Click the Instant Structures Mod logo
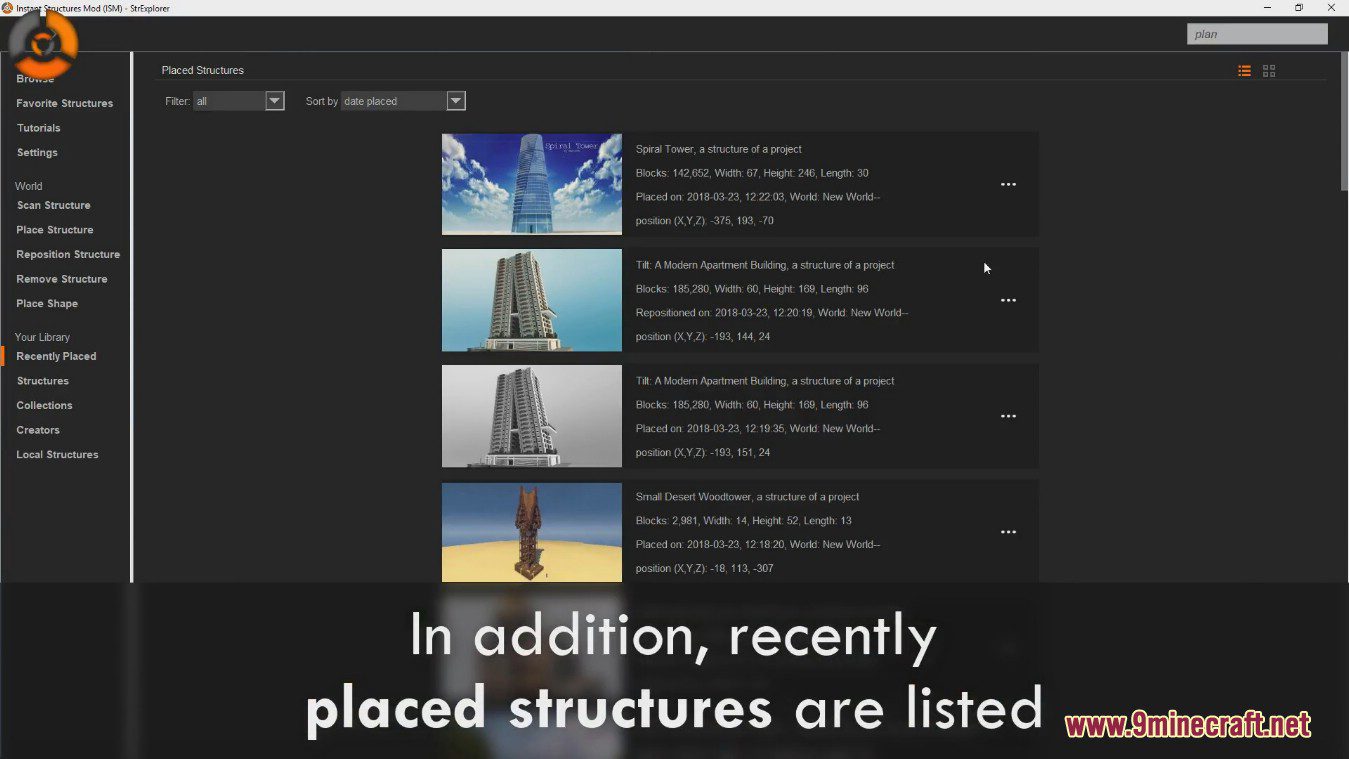 point(44,44)
